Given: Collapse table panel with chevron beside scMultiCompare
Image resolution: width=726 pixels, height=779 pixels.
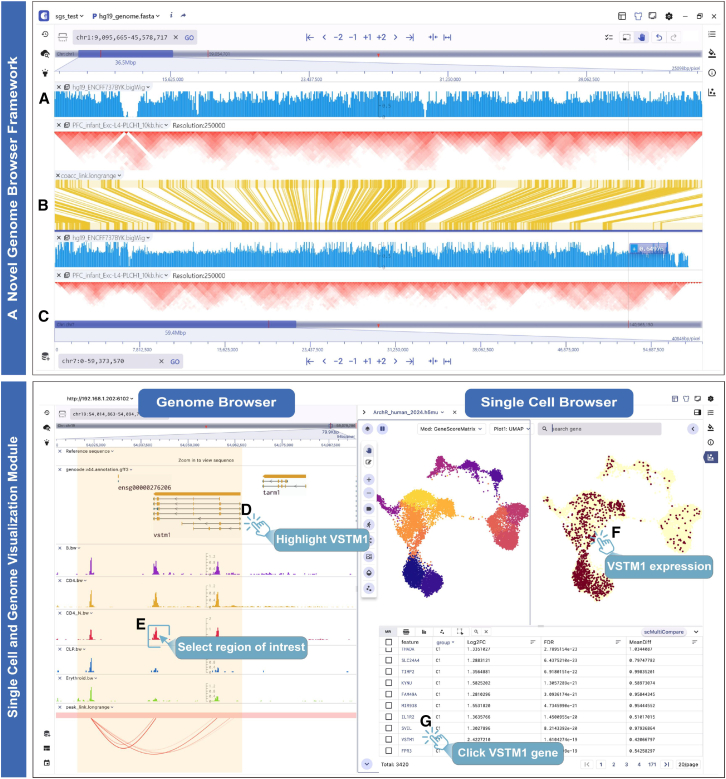Looking at the screenshot, I should pyautogui.click(x=696, y=632).
